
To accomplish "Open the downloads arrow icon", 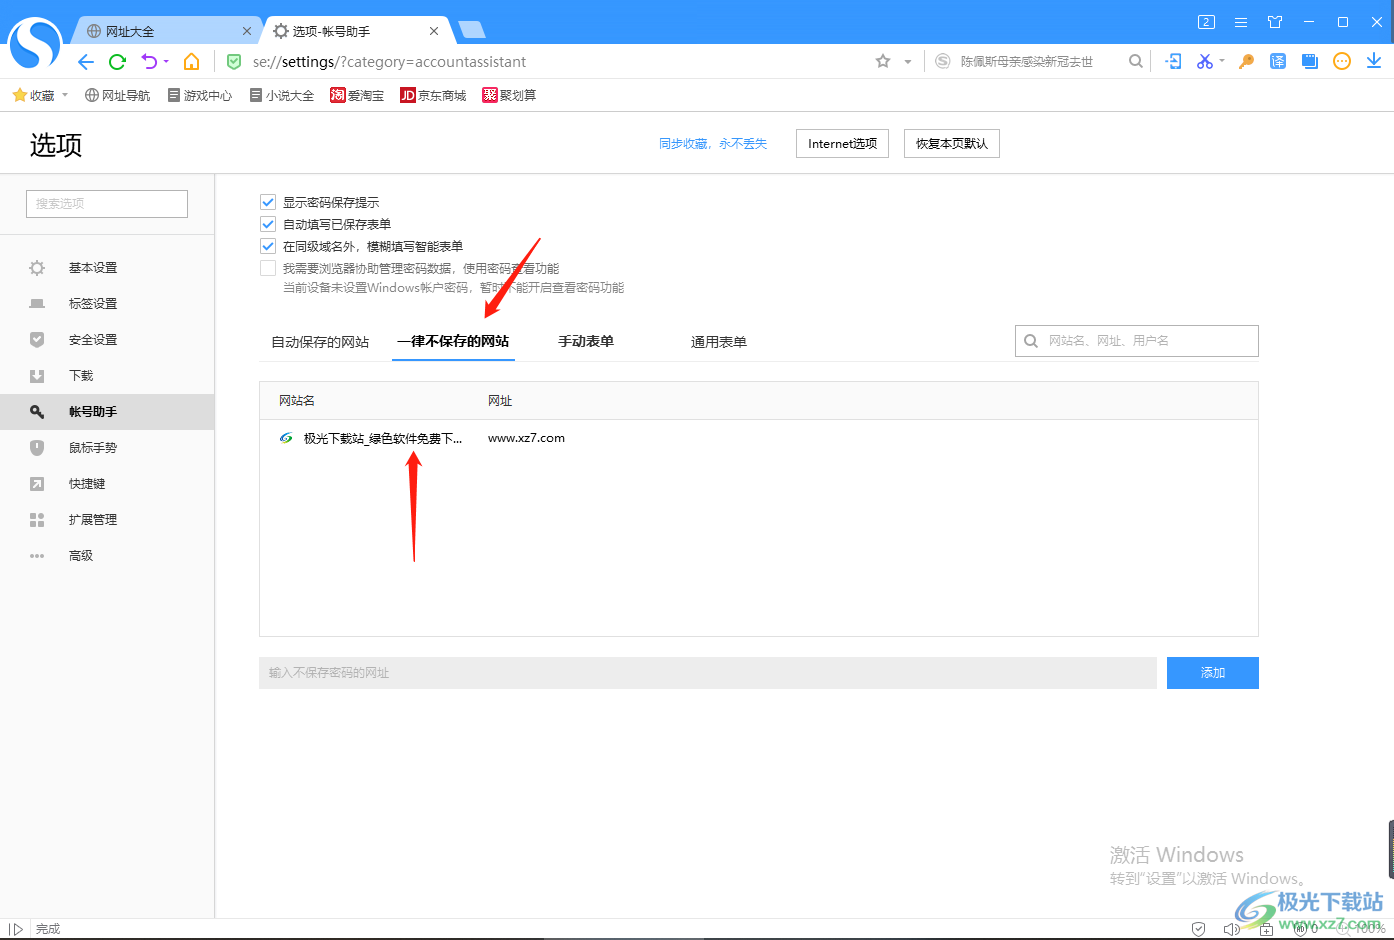I will [1374, 61].
